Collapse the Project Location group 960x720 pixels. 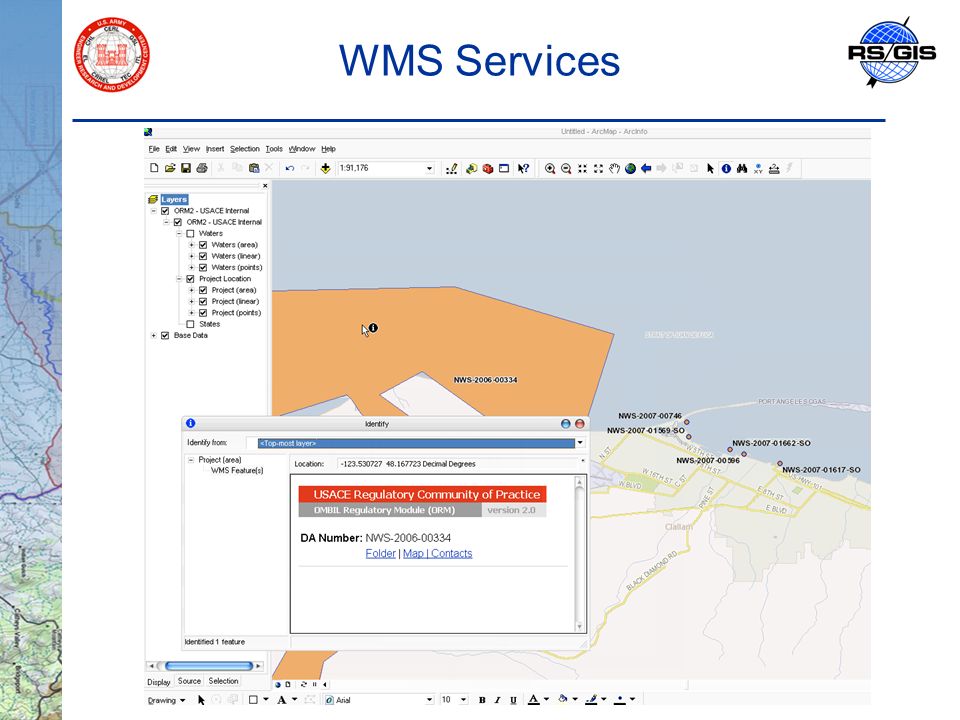pos(179,279)
